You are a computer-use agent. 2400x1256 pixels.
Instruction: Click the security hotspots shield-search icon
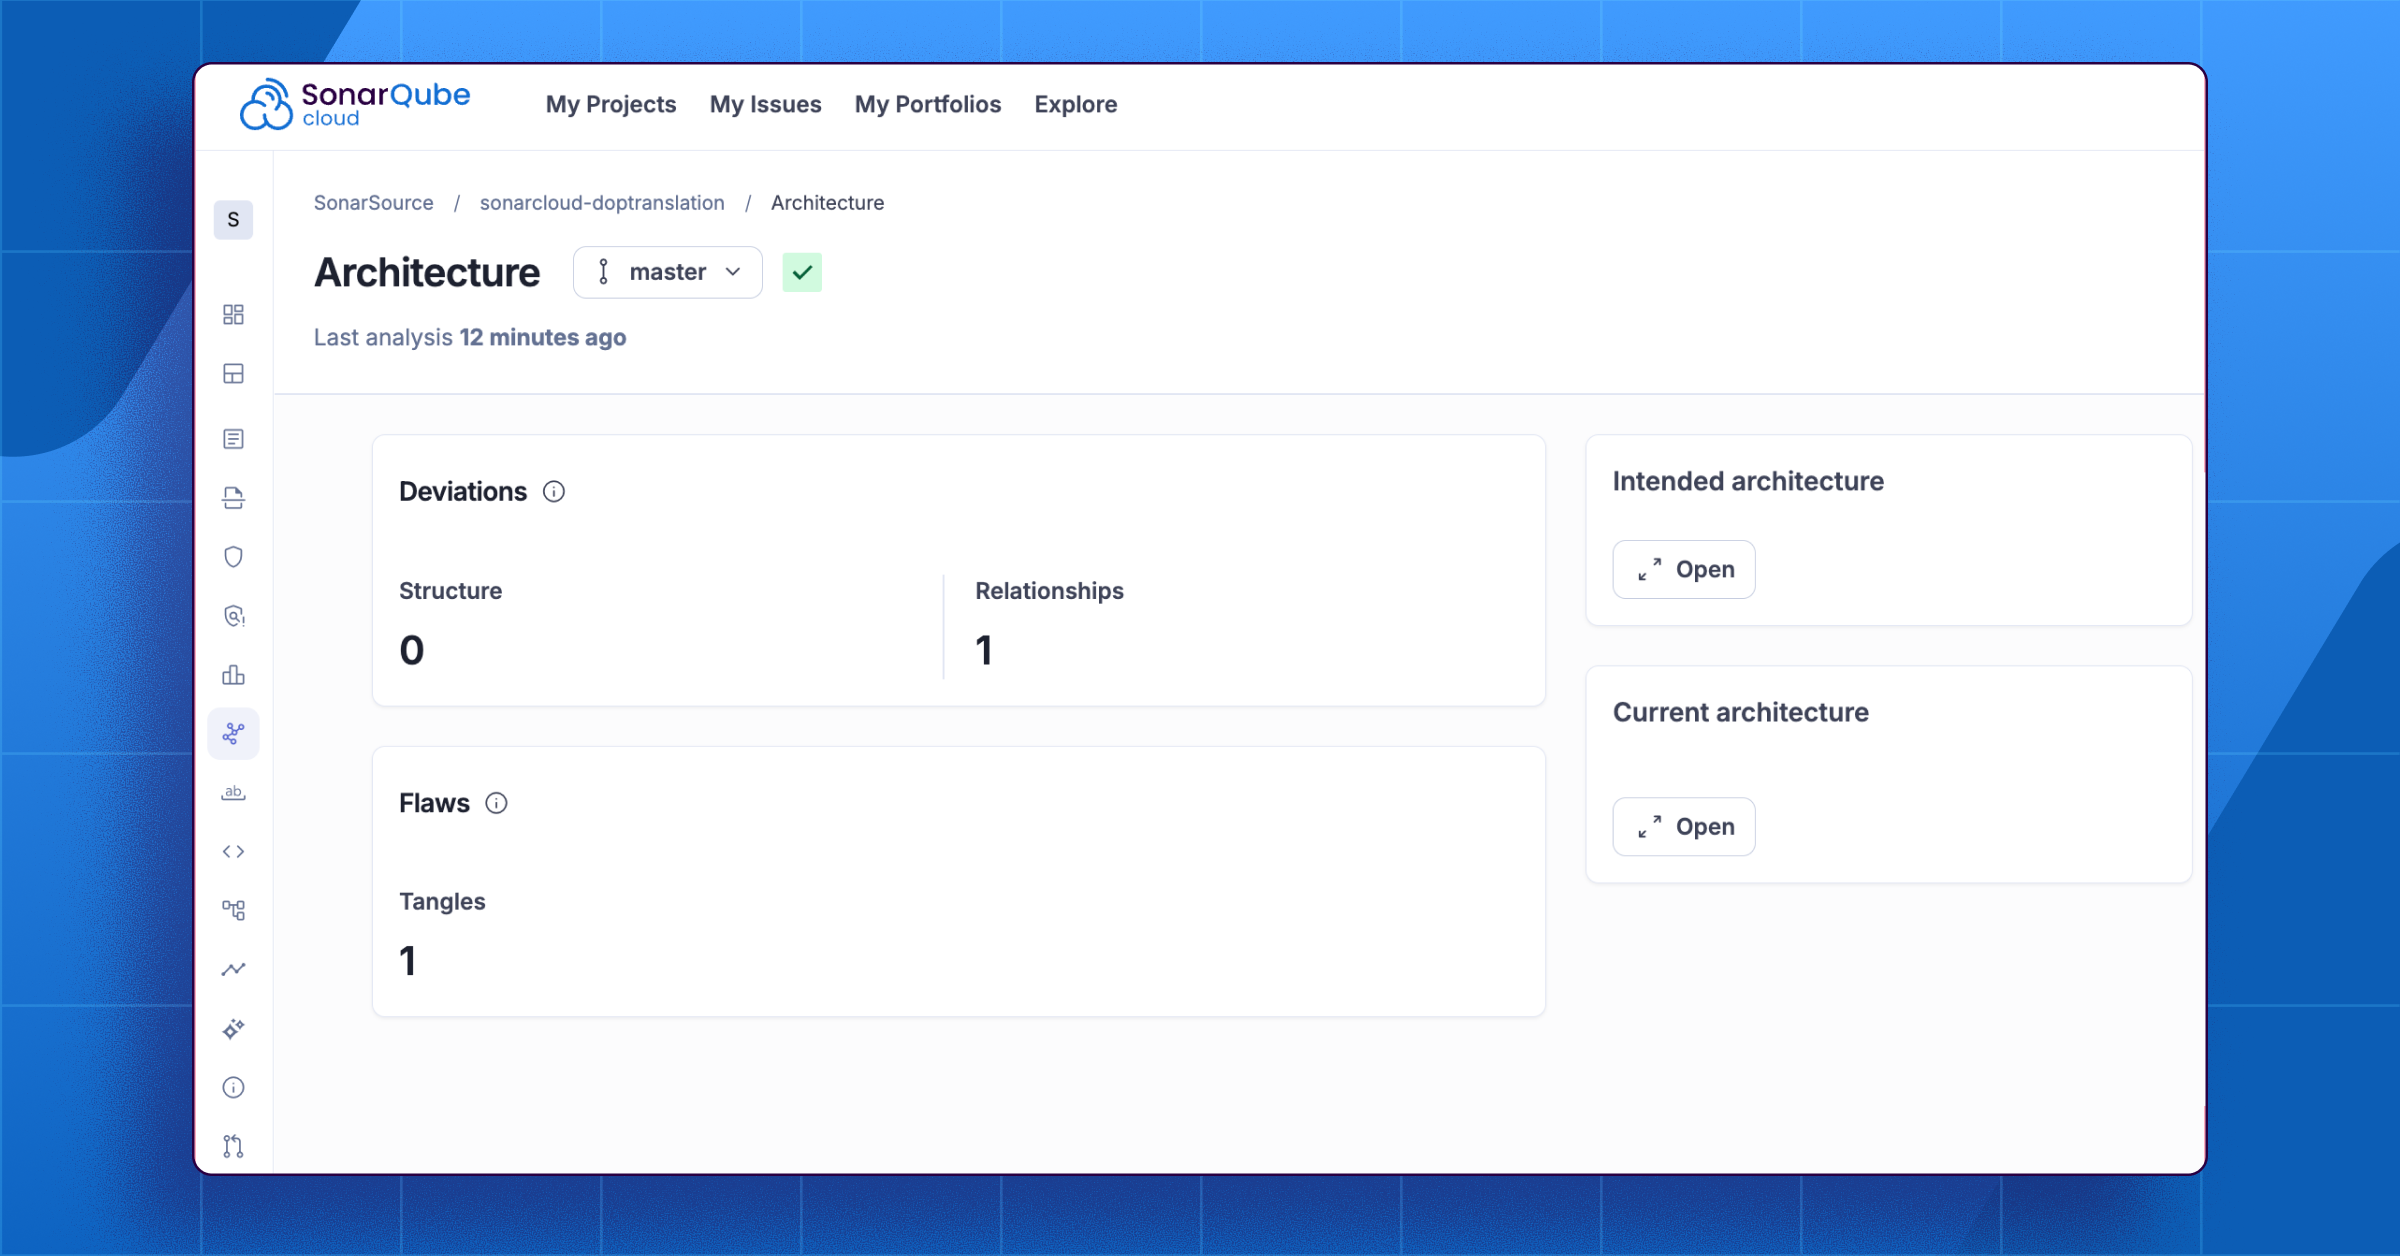[233, 616]
